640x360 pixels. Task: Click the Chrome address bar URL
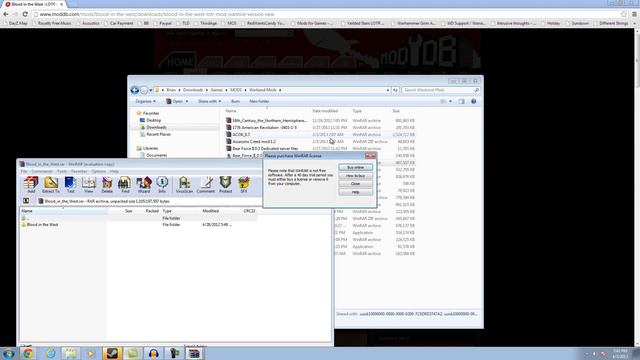click(x=157, y=14)
